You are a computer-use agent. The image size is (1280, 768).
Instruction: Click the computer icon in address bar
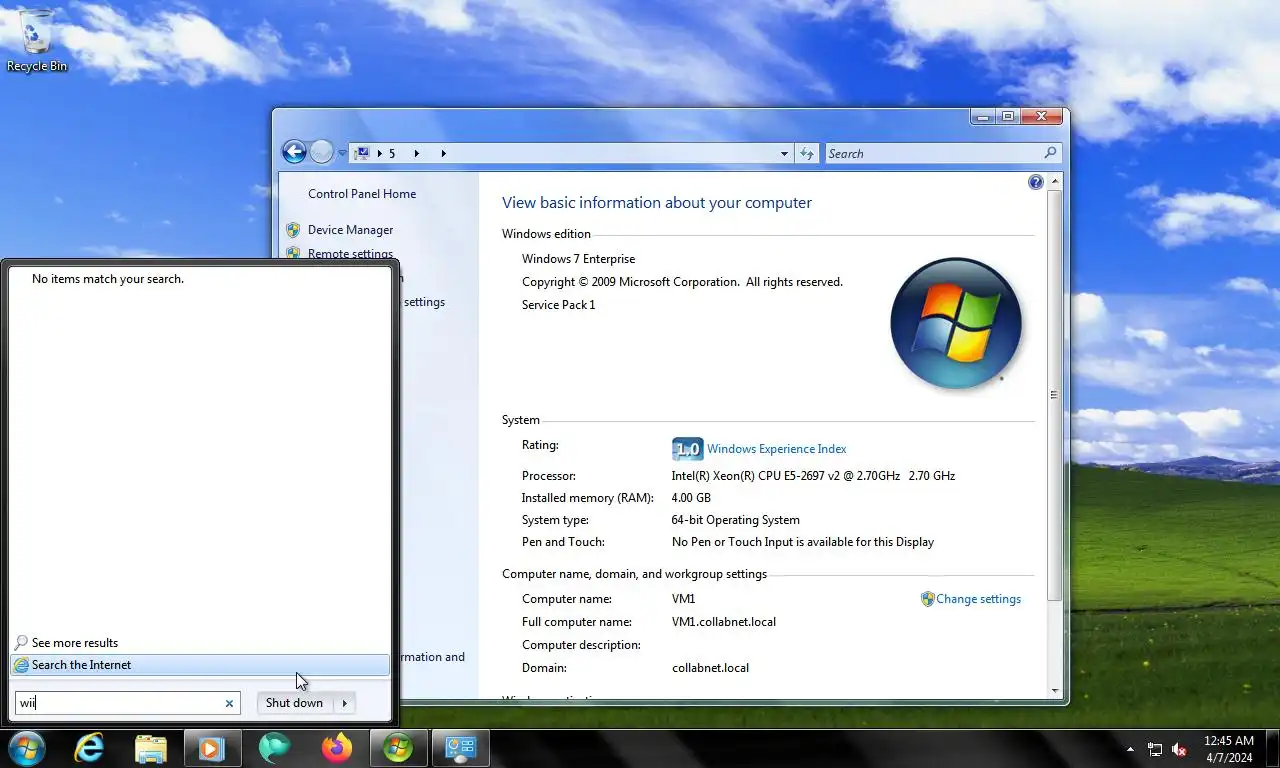tap(362, 153)
